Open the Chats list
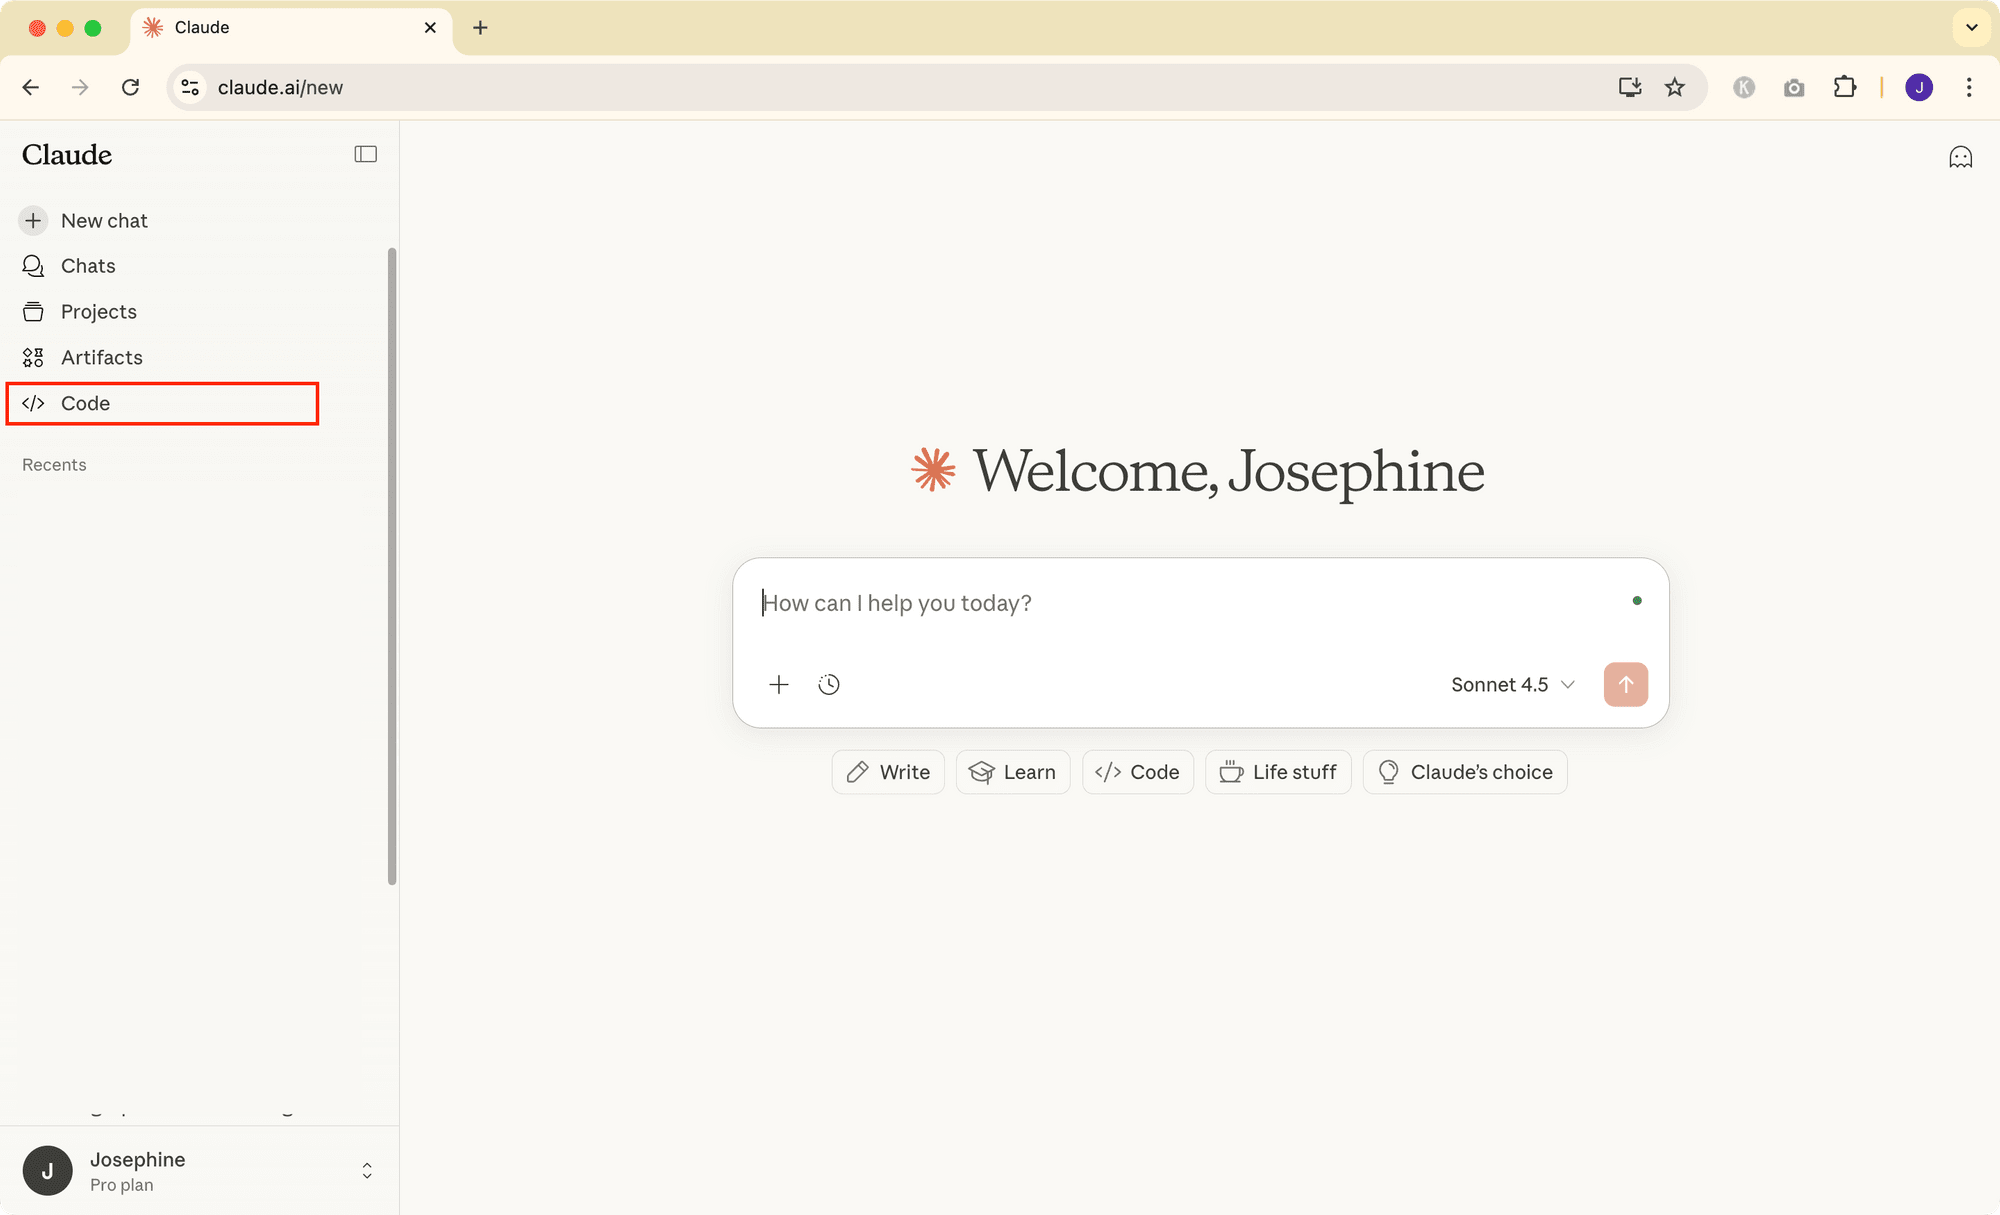The width and height of the screenshot is (2000, 1215). (88, 265)
